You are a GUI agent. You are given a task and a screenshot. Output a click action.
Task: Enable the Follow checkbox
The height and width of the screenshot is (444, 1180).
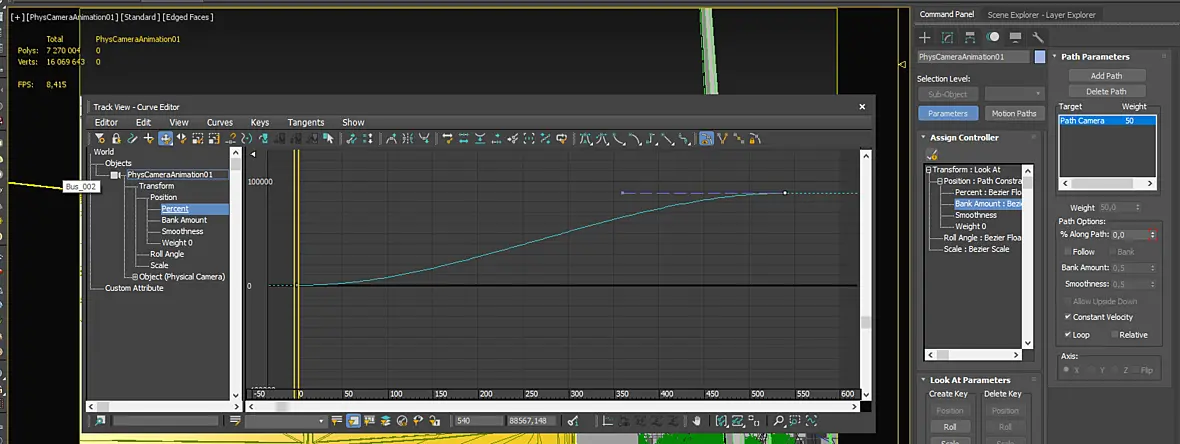(1069, 251)
